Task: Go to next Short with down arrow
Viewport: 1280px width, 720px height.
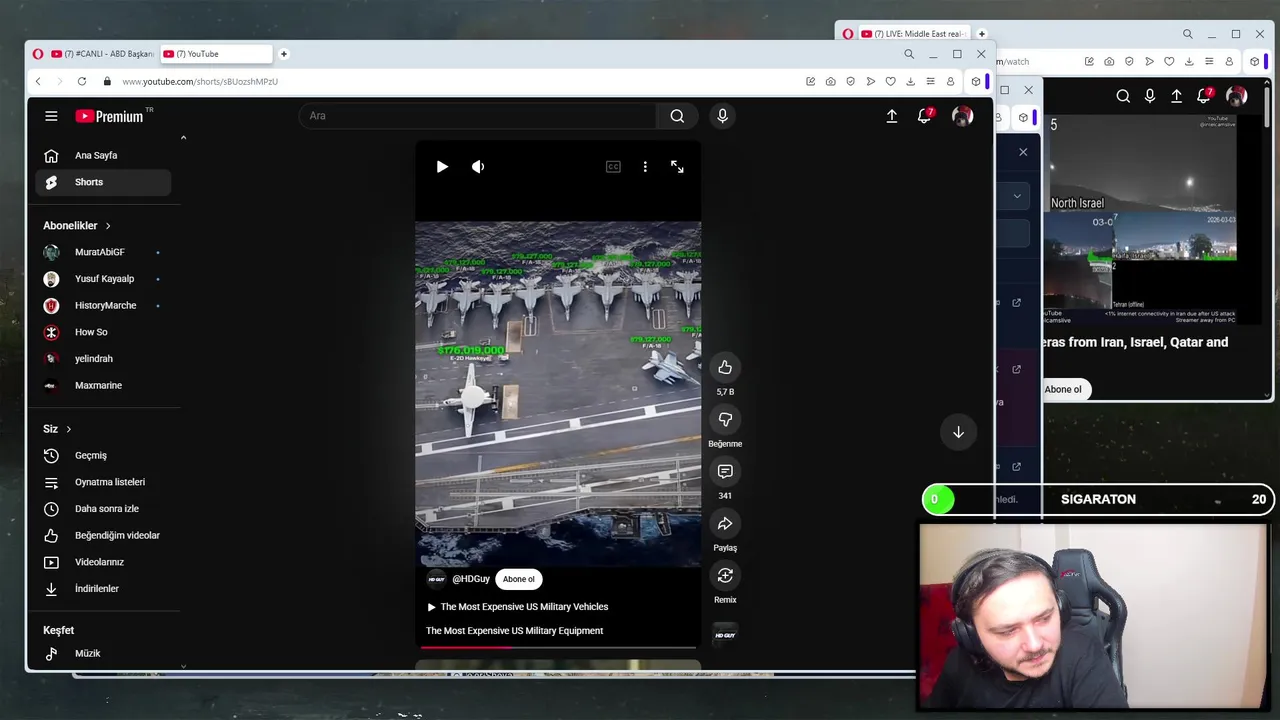Action: click(x=958, y=432)
